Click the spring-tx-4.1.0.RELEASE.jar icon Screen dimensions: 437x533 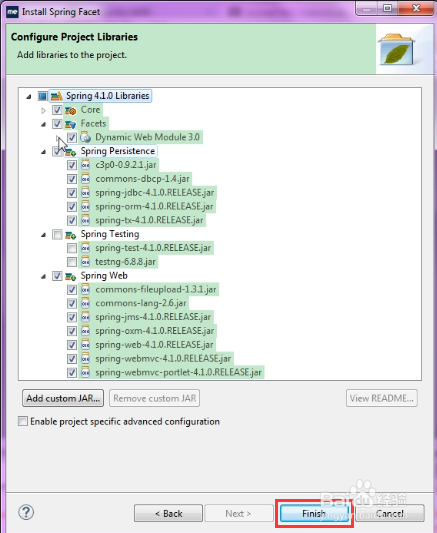coord(85,221)
